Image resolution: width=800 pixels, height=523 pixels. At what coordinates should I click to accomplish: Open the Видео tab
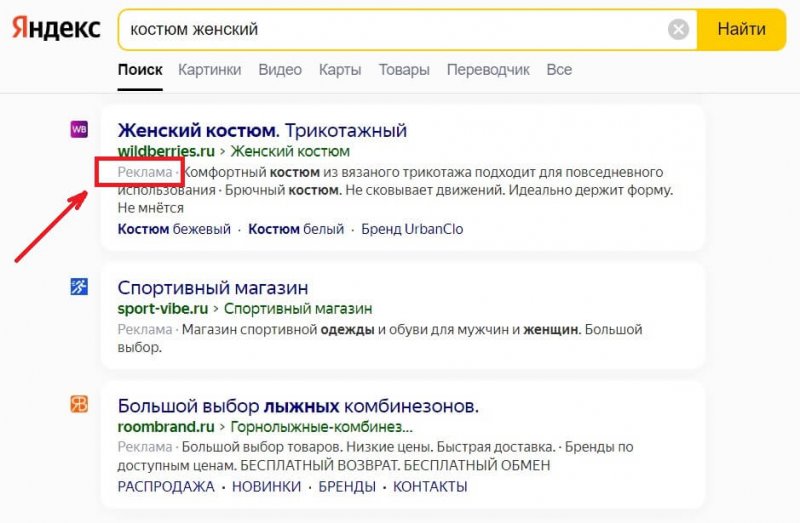[279, 70]
